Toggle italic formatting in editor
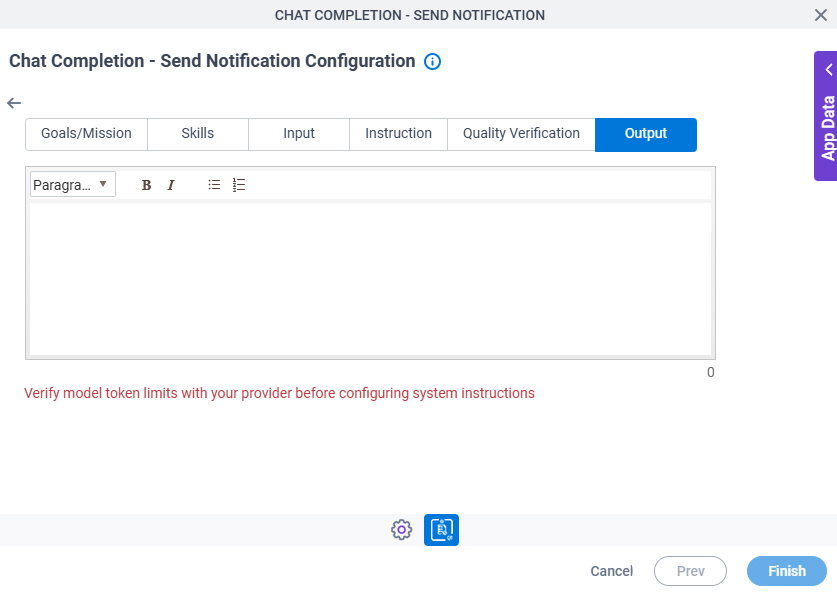Image resolution: width=837 pixels, height=593 pixels. coord(171,185)
